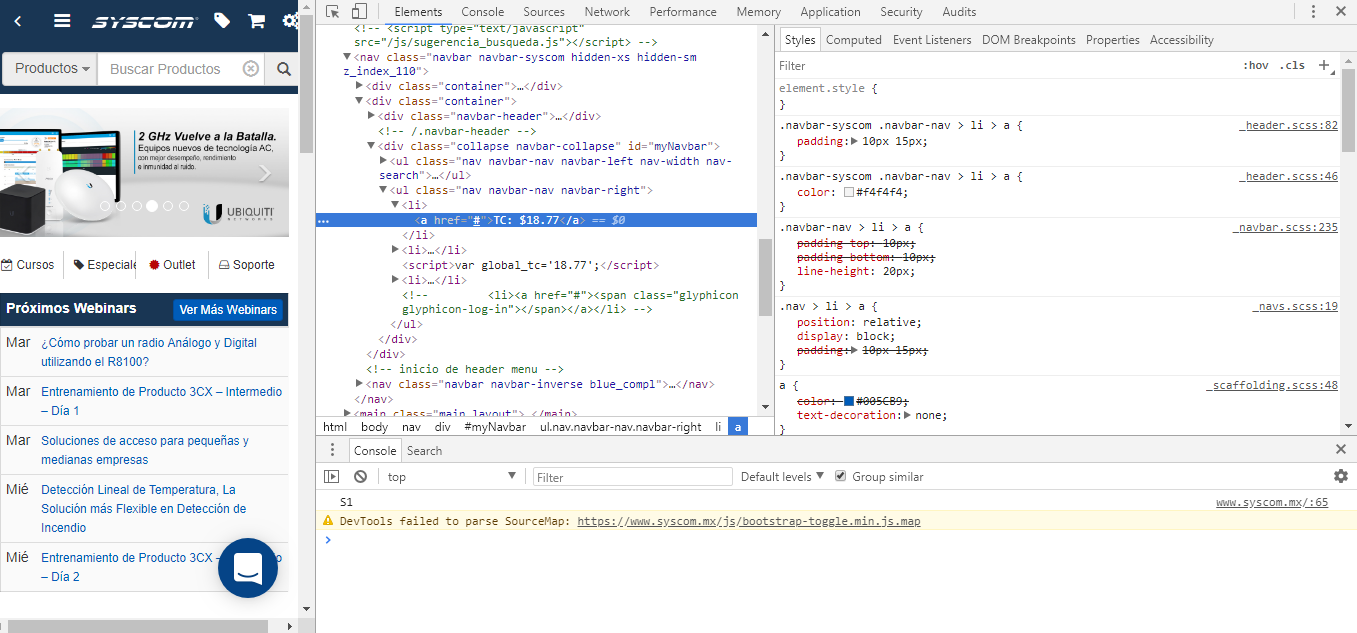The height and width of the screenshot is (633, 1357).
Task: Toggle :hov element state panel
Action: (x=1256, y=65)
